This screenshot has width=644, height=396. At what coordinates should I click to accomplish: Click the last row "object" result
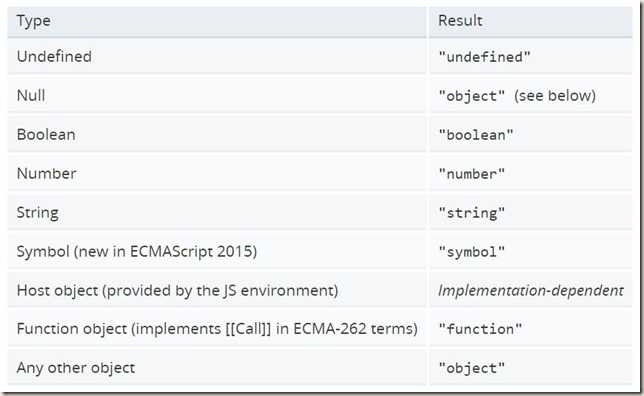[472, 368]
